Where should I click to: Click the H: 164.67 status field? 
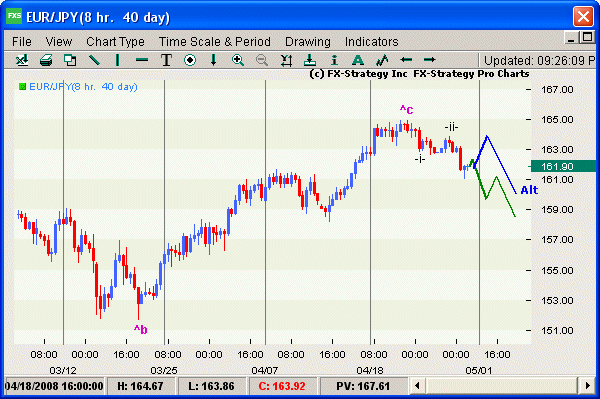[x=140, y=386]
